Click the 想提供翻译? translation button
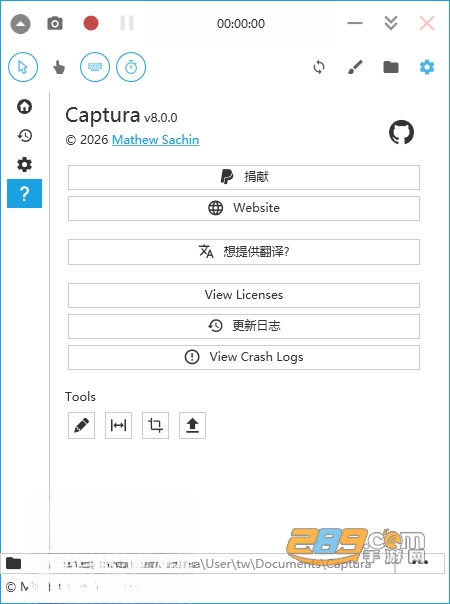The width and height of the screenshot is (450, 604). click(244, 252)
